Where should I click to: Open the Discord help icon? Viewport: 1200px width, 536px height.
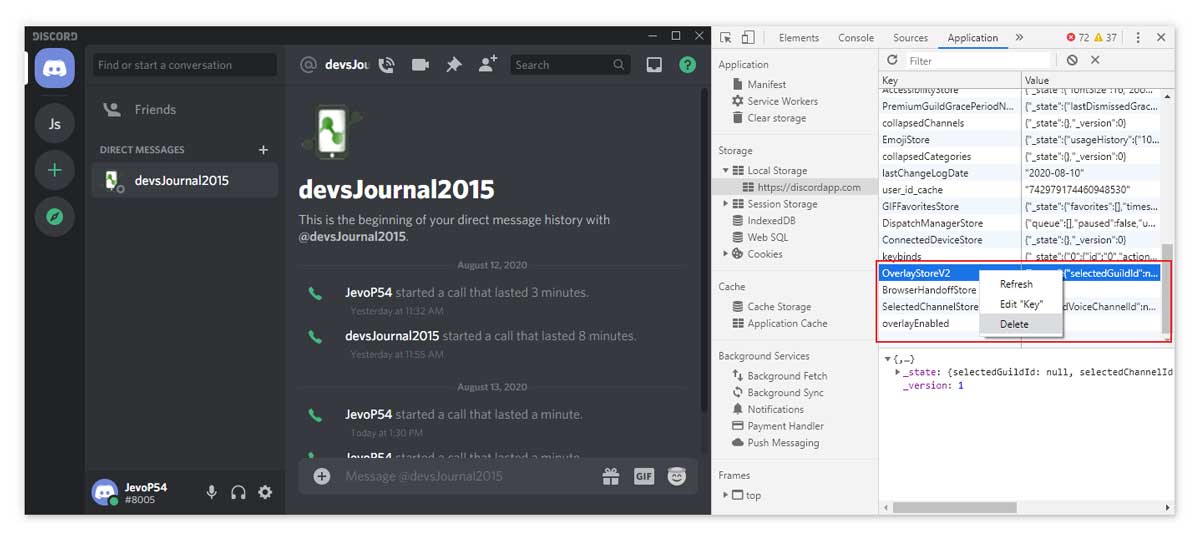(687, 65)
